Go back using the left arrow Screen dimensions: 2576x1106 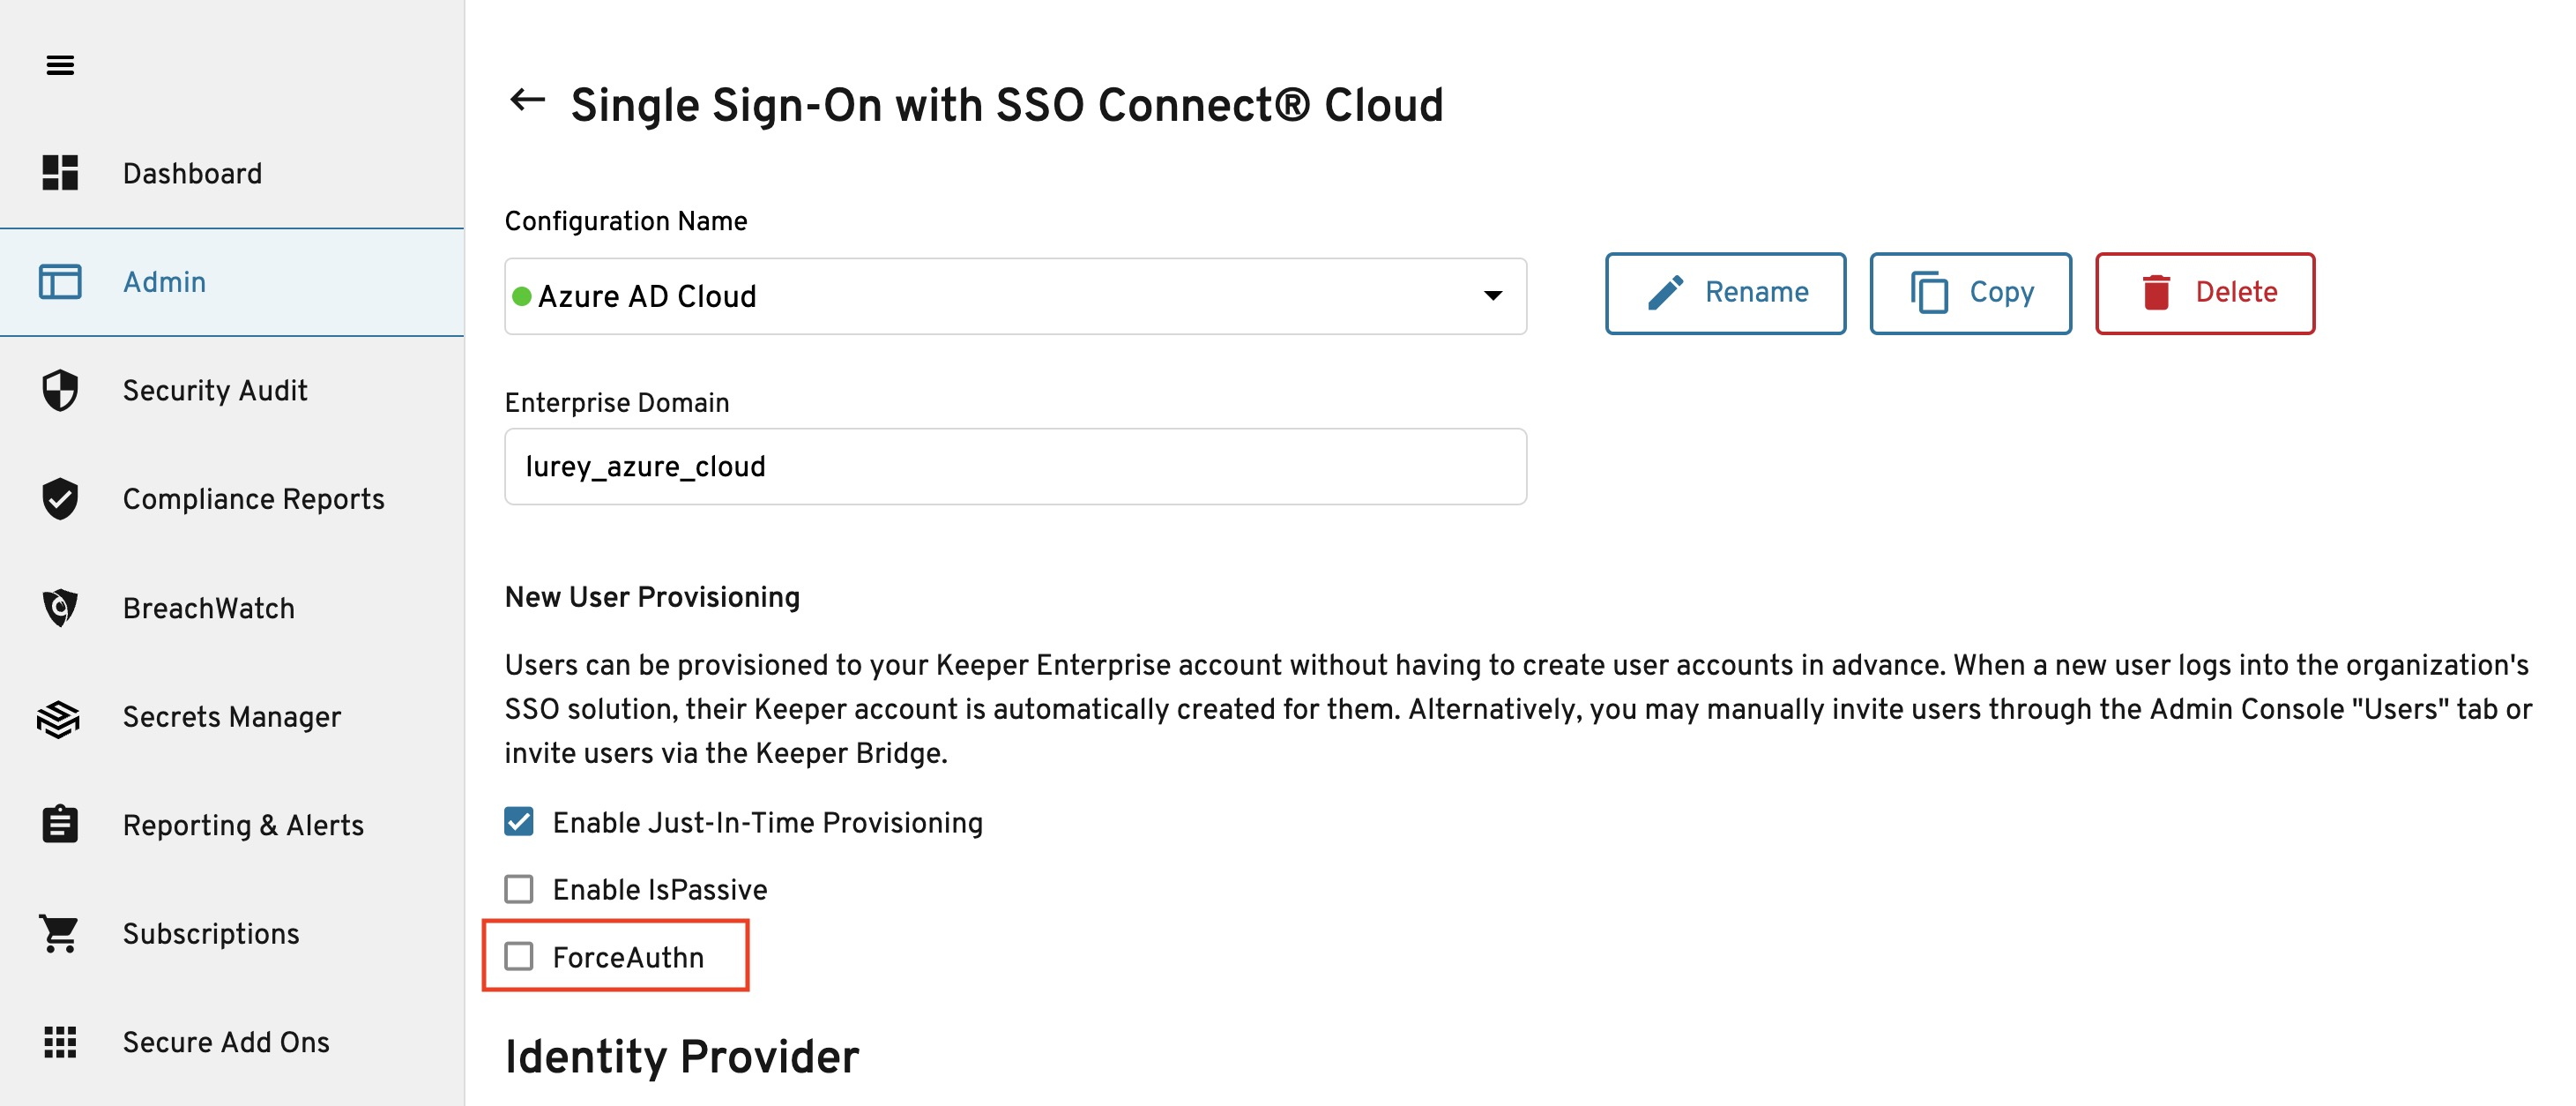tap(527, 100)
